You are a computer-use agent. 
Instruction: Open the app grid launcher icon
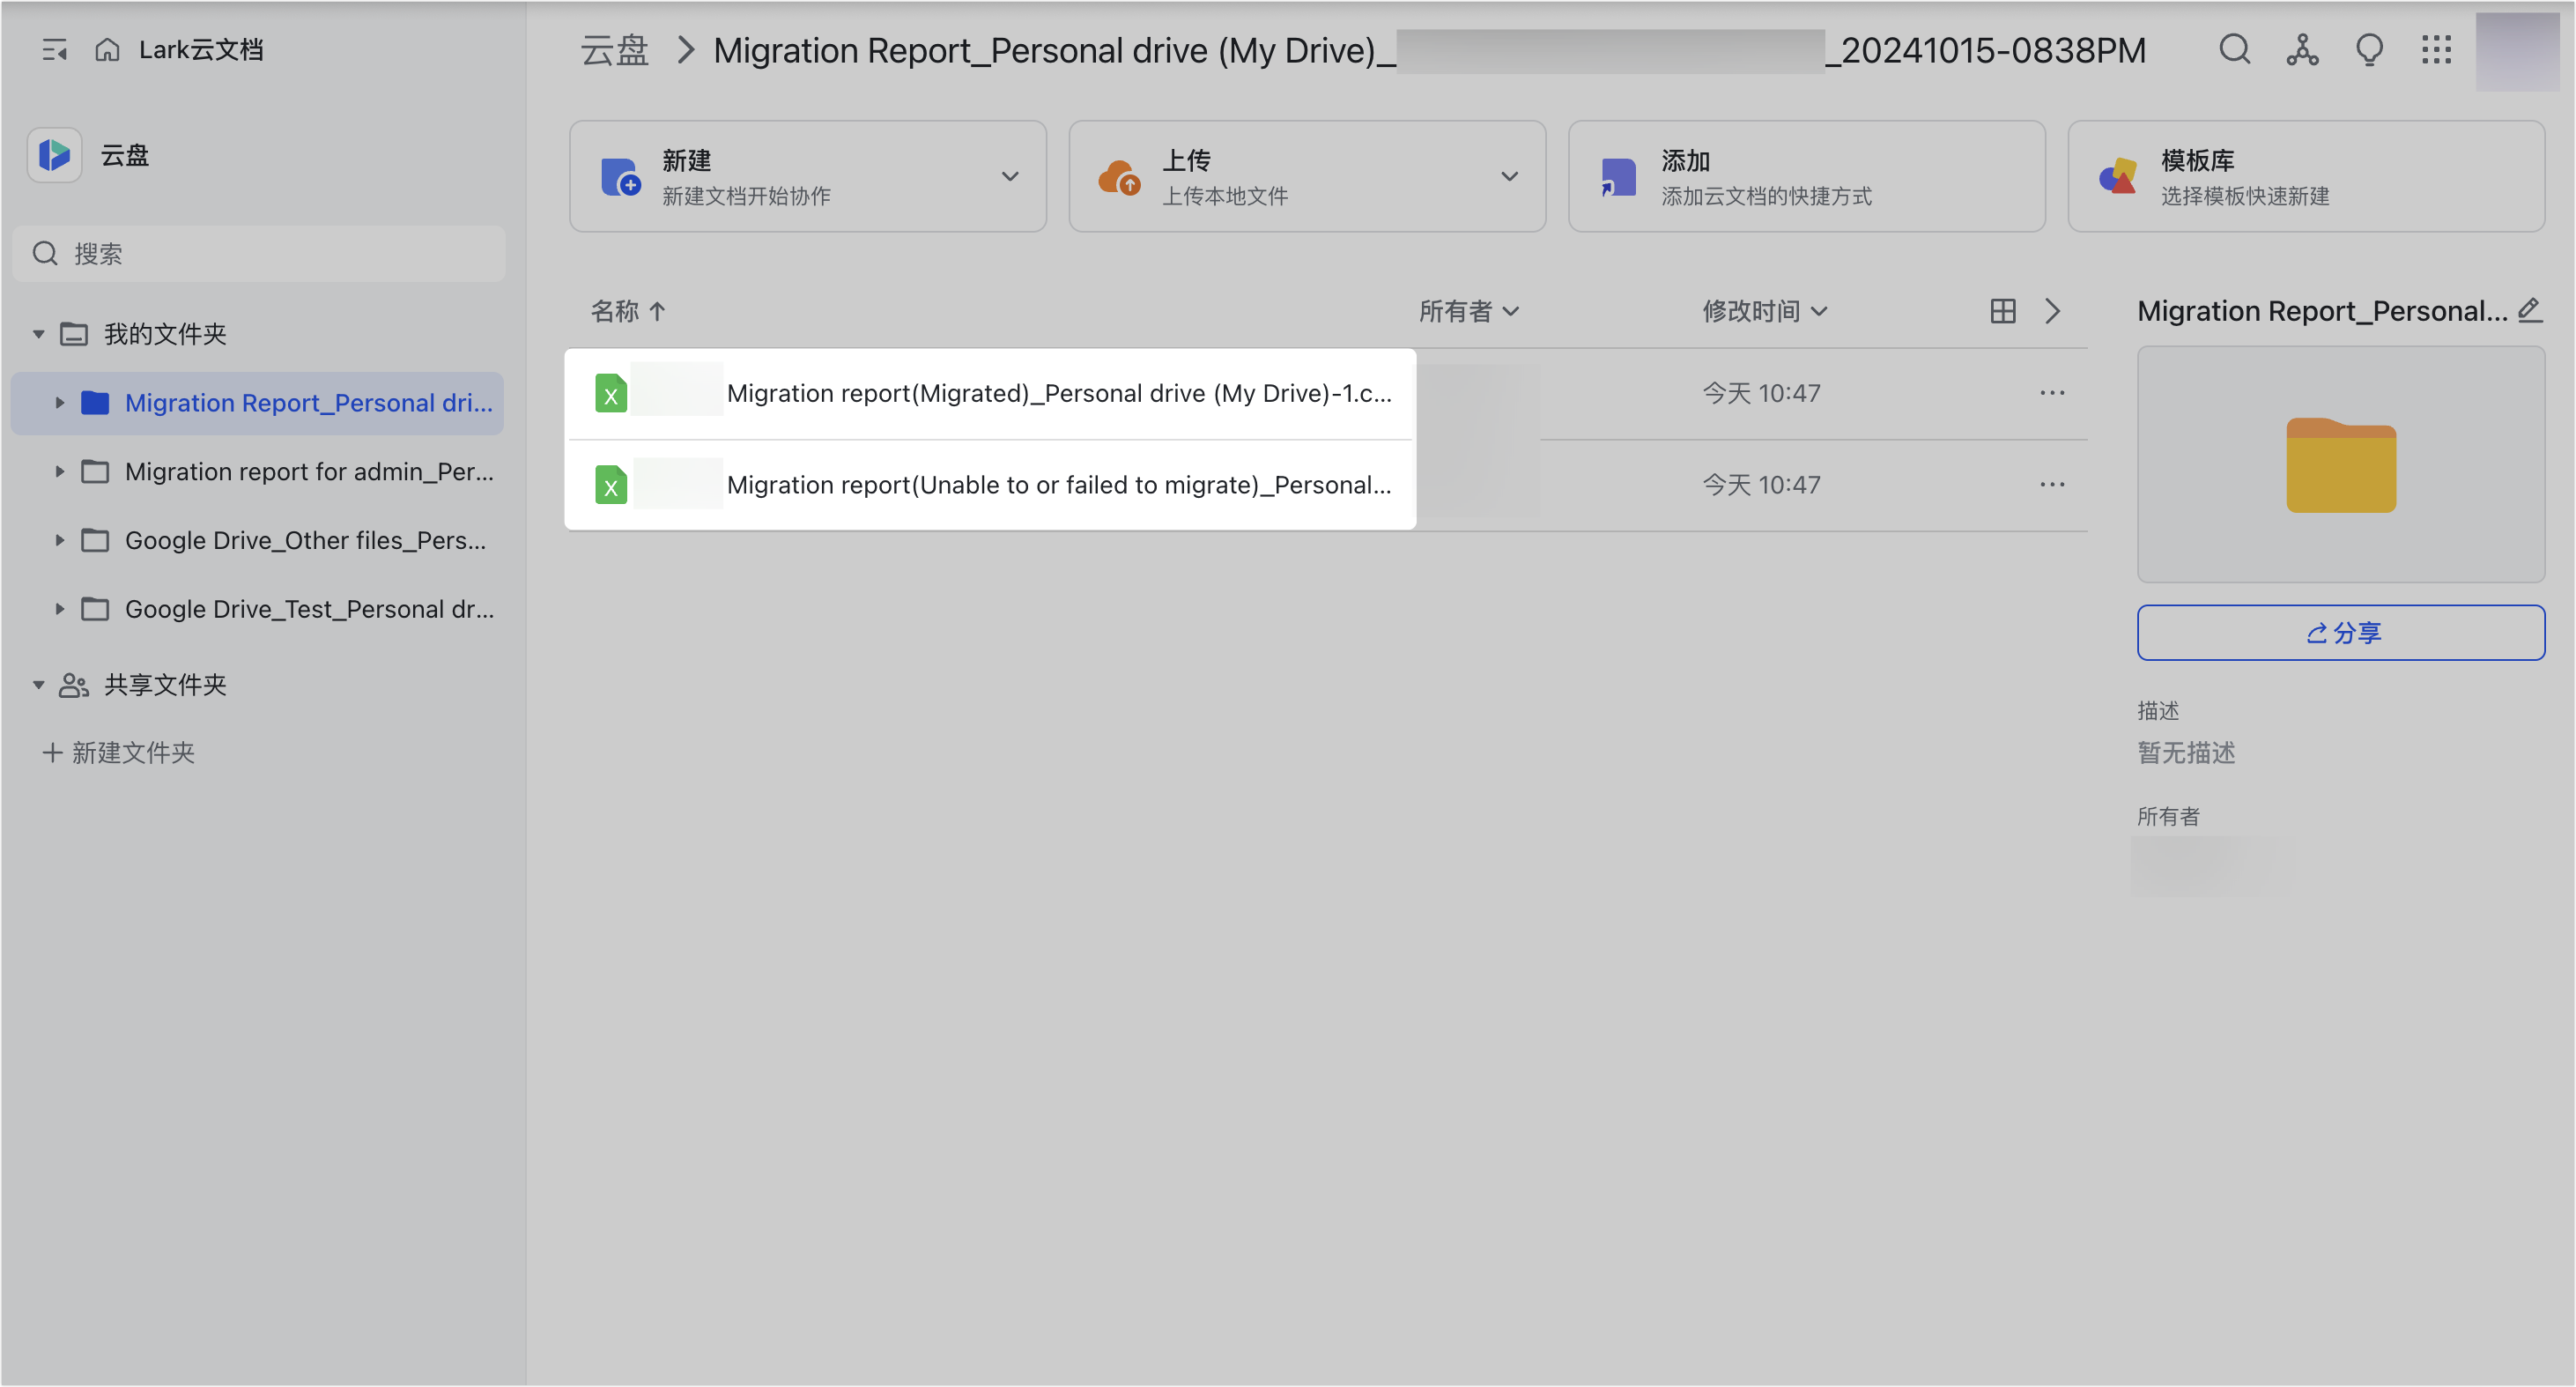pos(2437,49)
